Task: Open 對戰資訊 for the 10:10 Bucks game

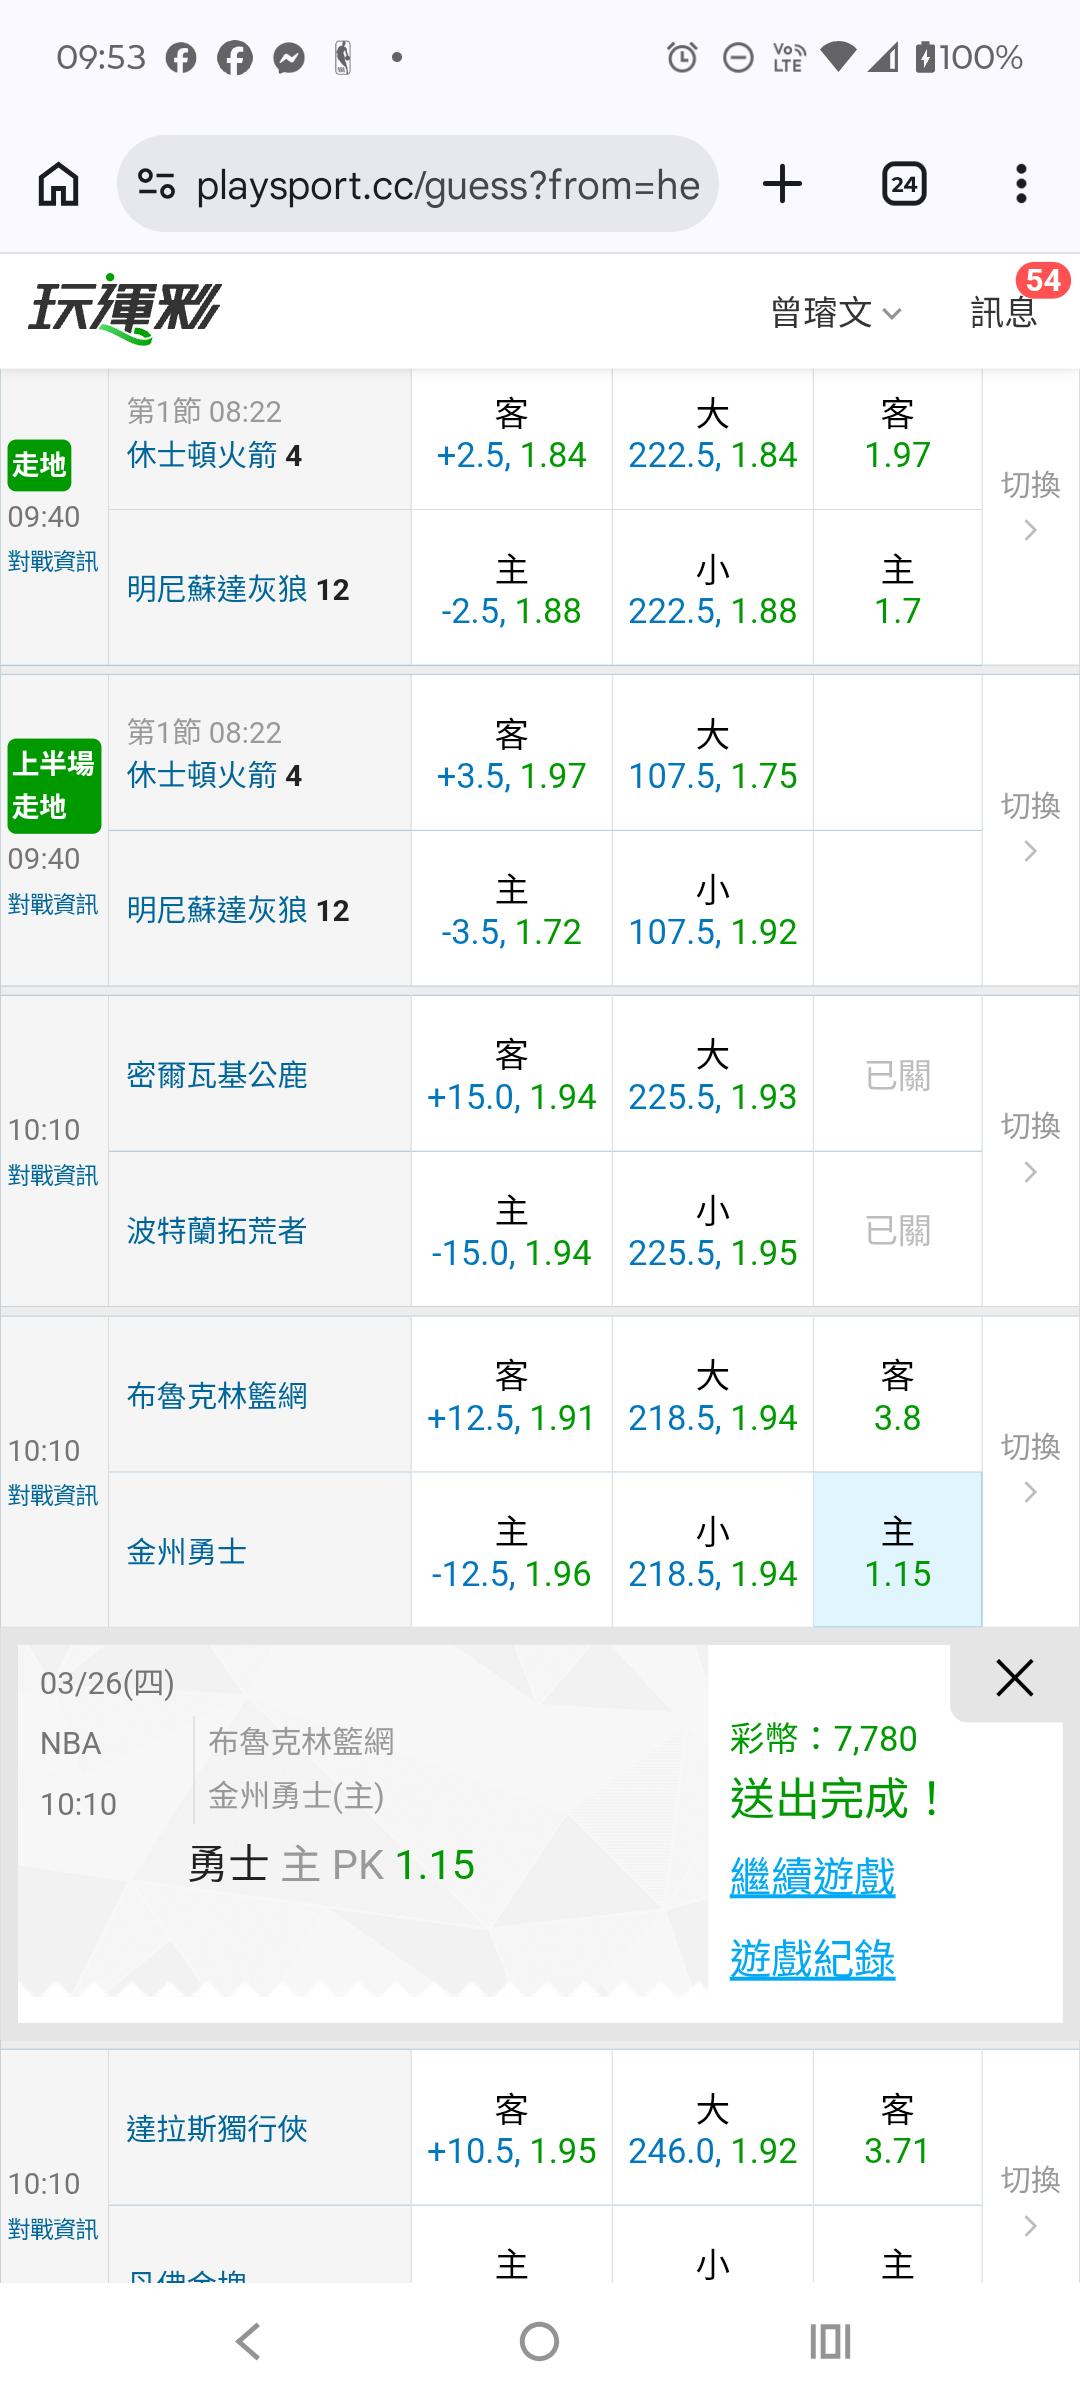Action: (x=53, y=1175)
